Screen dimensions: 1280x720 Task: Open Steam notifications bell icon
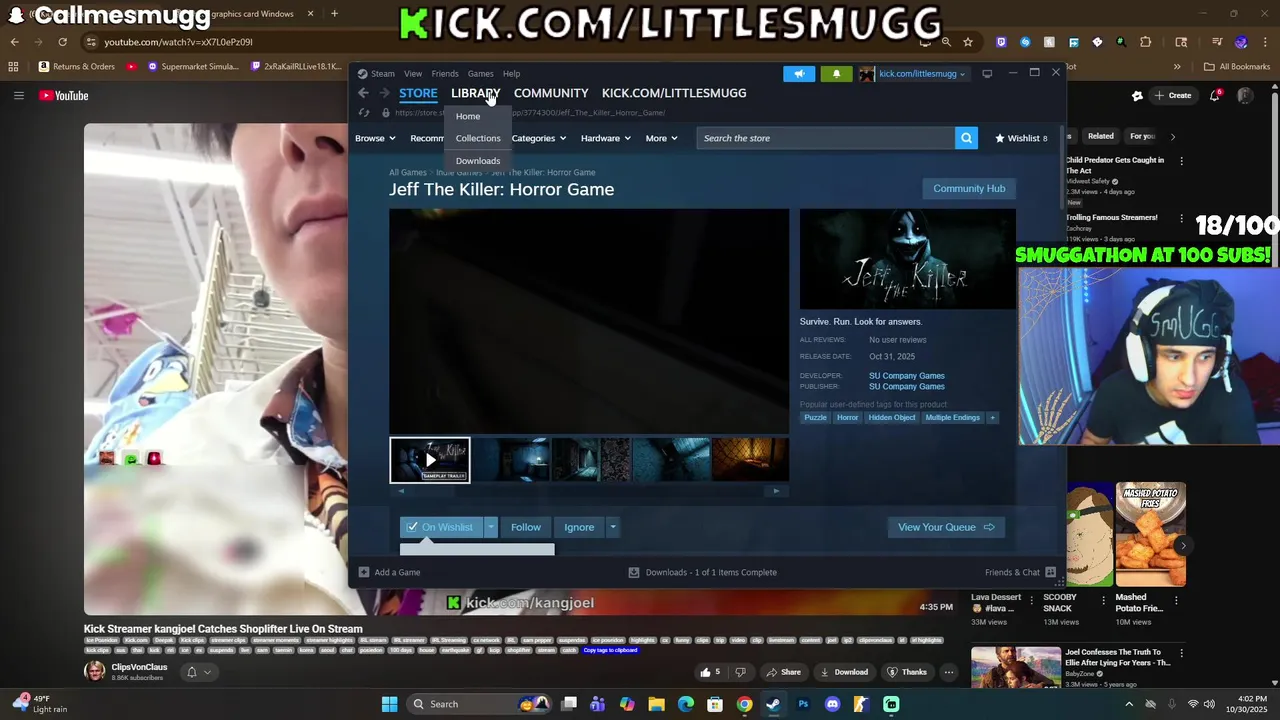(836, 73)
